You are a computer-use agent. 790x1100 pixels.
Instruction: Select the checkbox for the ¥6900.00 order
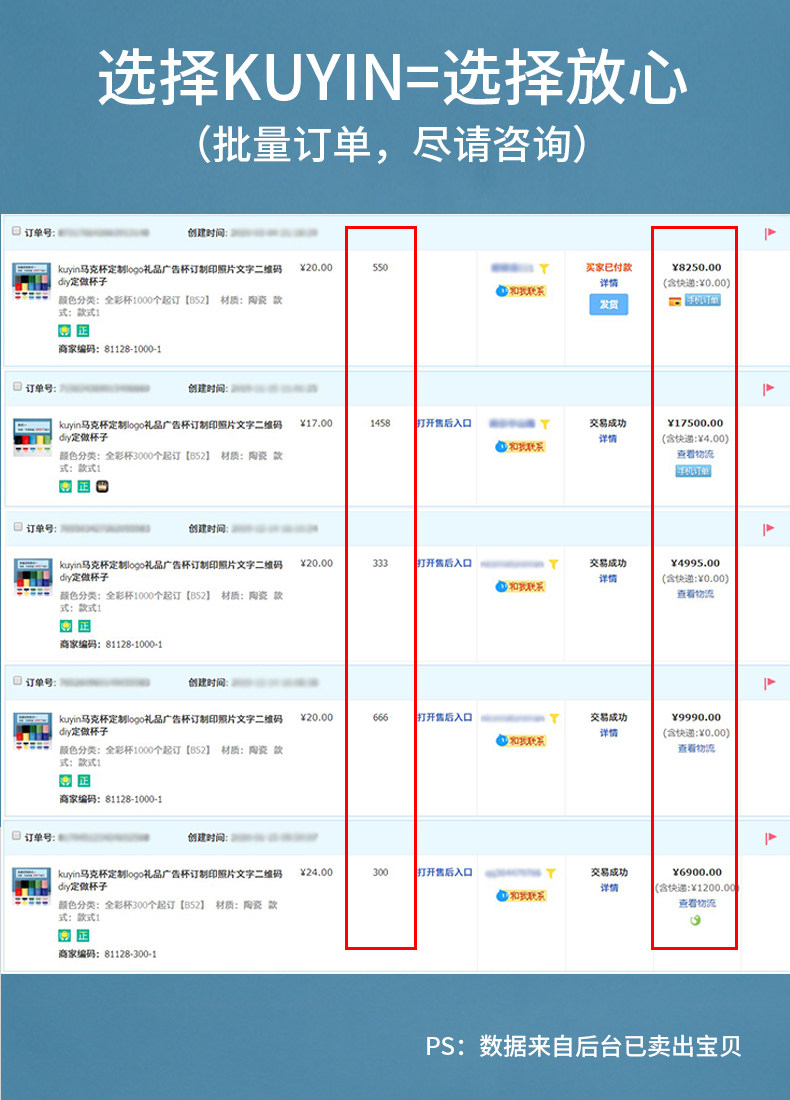click(x=16, y=836)
